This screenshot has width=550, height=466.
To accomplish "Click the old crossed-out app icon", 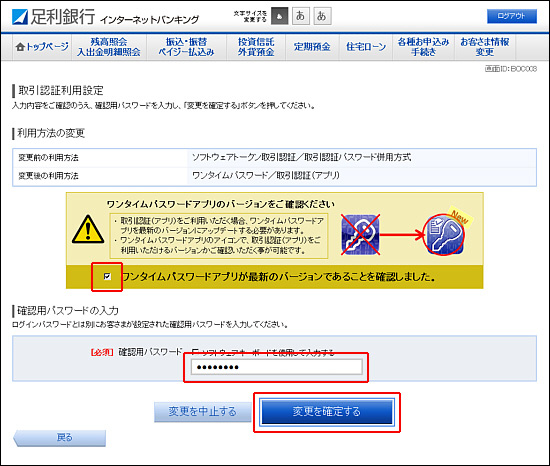I will (361, 235).
